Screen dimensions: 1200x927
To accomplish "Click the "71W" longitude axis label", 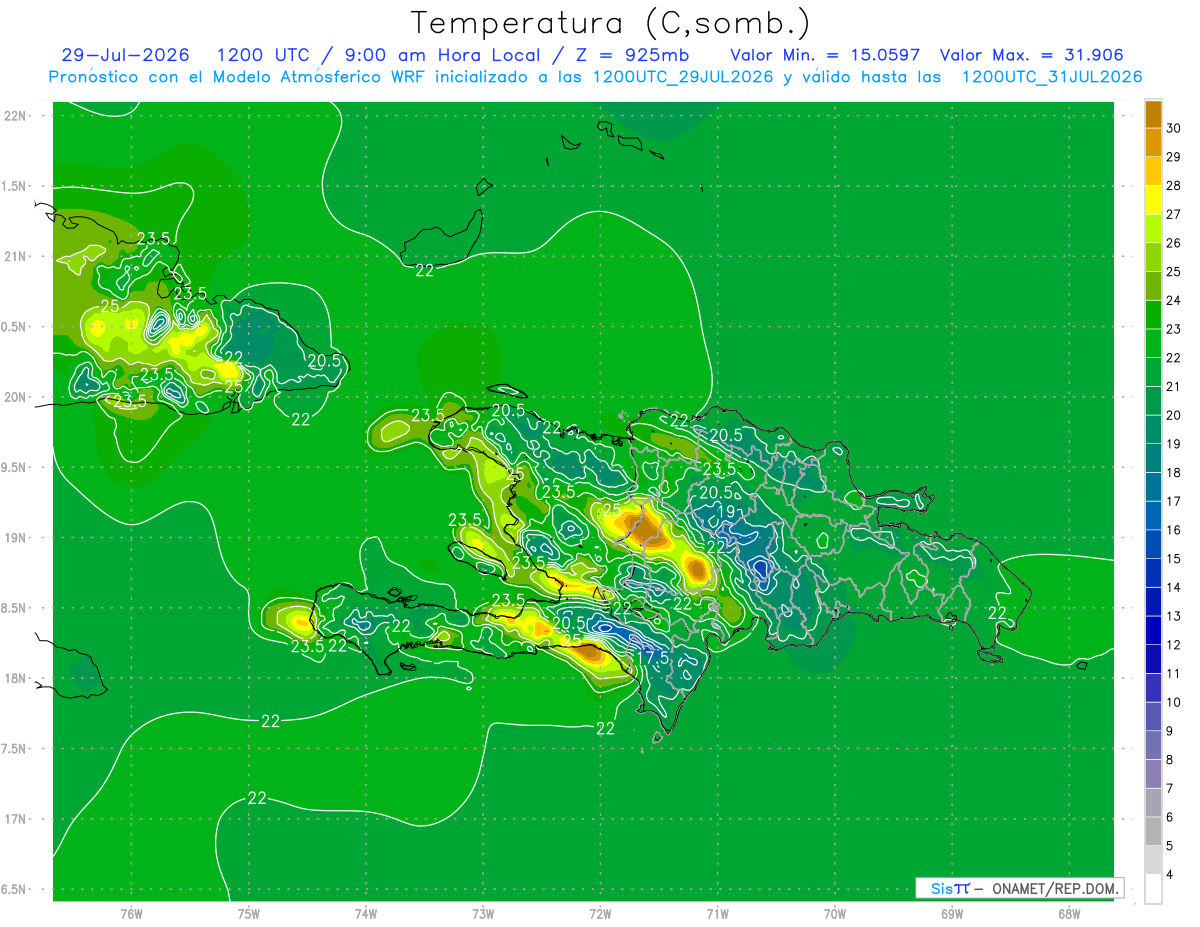I will [717, 915].
